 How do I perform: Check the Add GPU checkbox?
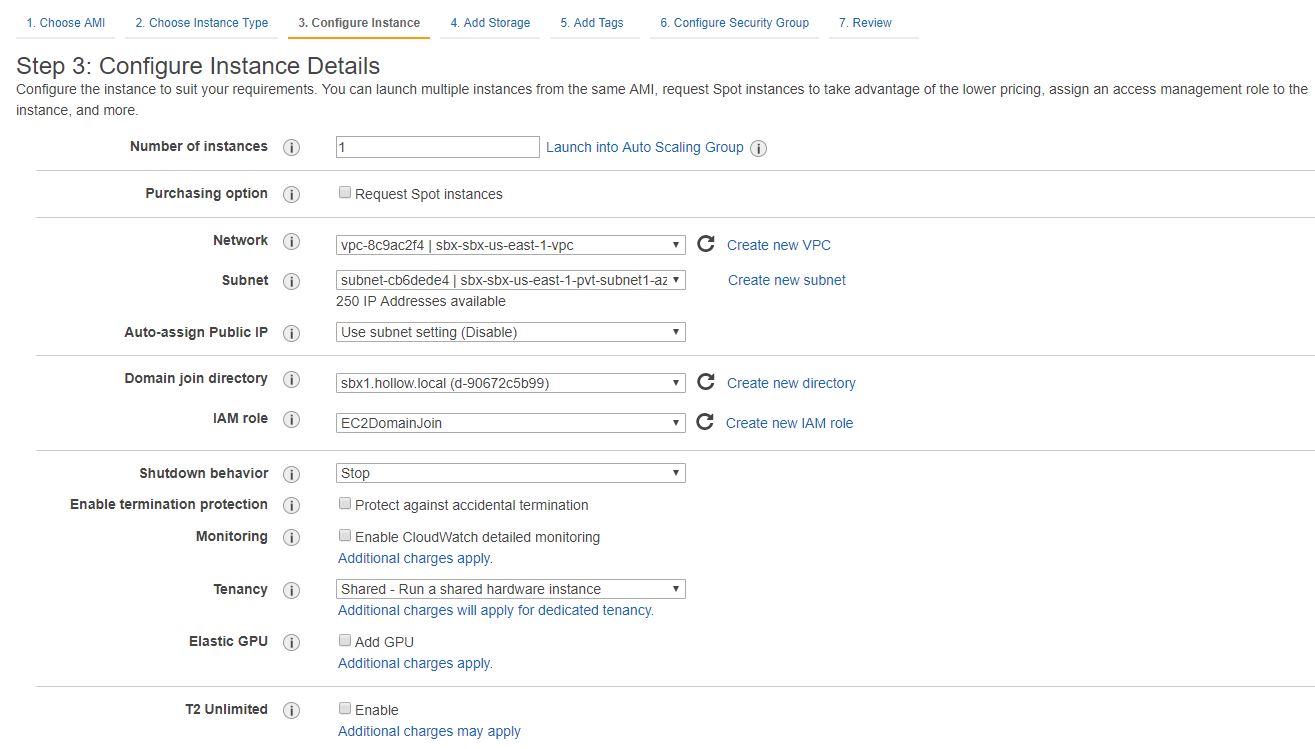pyautogui.click(x=345, y=641)
